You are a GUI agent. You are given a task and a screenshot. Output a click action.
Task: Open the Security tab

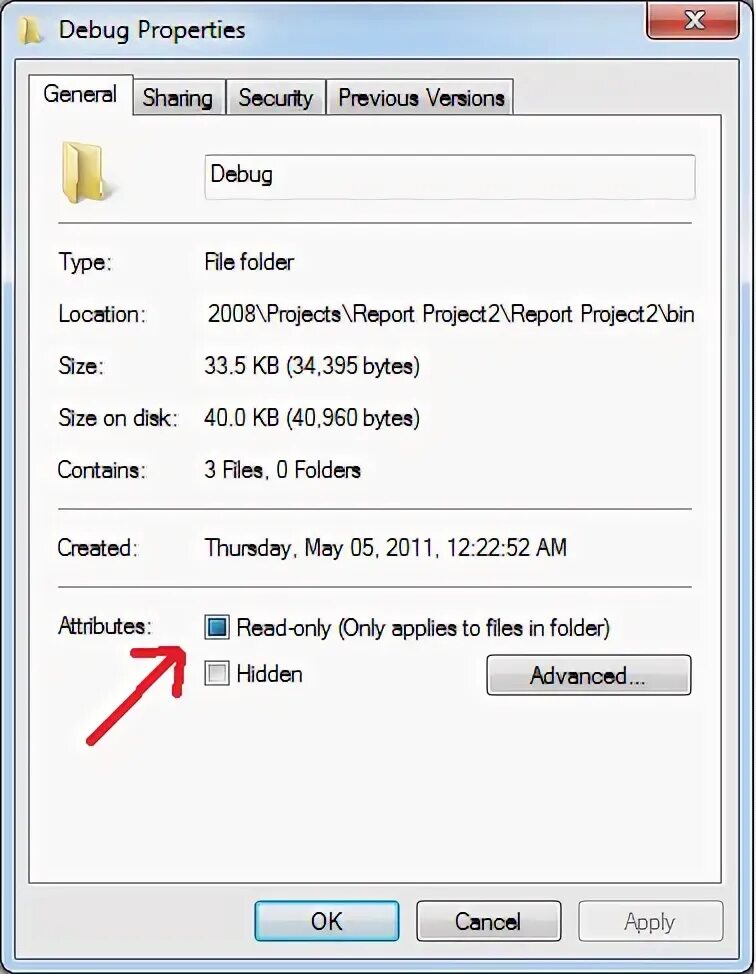tap(276, 98)
